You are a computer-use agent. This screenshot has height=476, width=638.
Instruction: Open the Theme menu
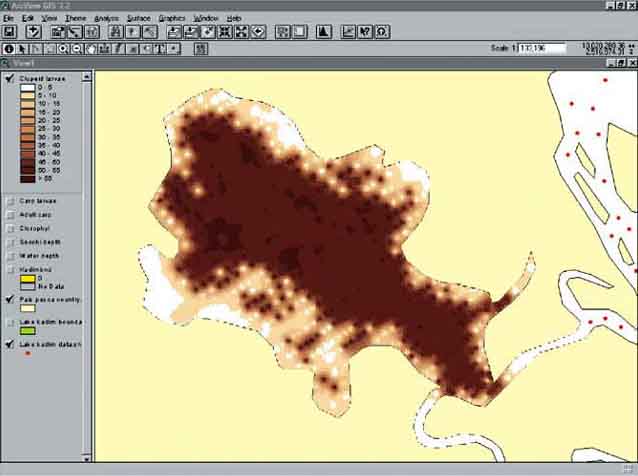coord(76,18)
